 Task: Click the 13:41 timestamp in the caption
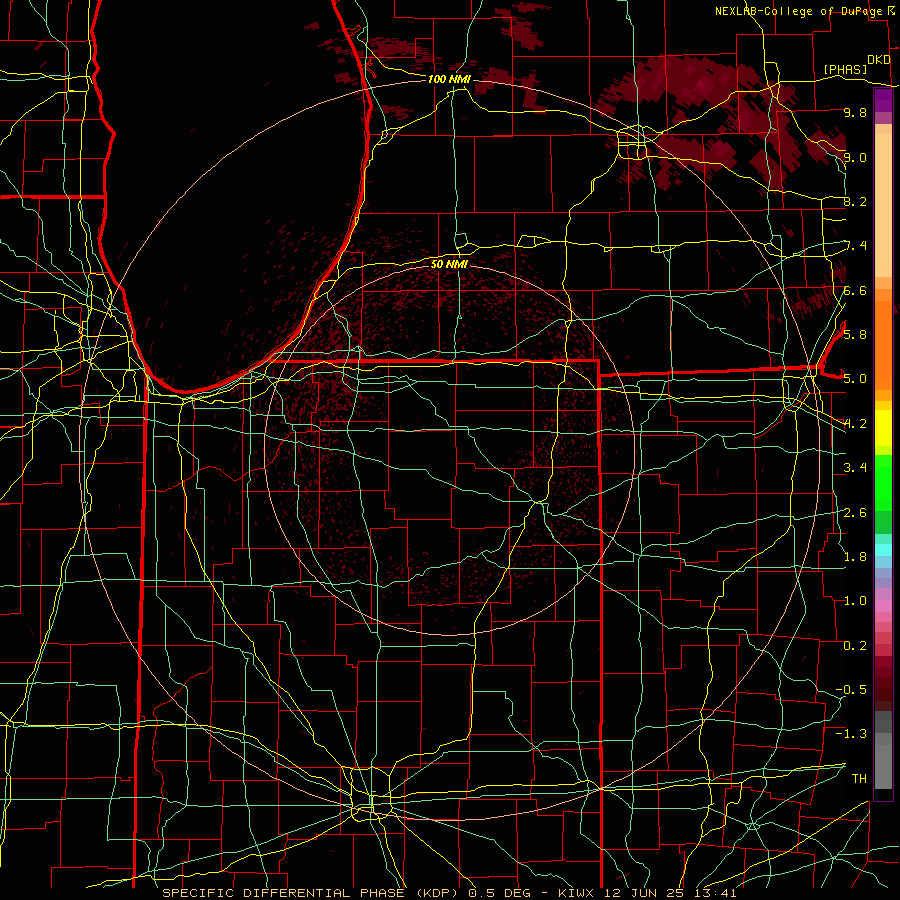tap(715, 893)
